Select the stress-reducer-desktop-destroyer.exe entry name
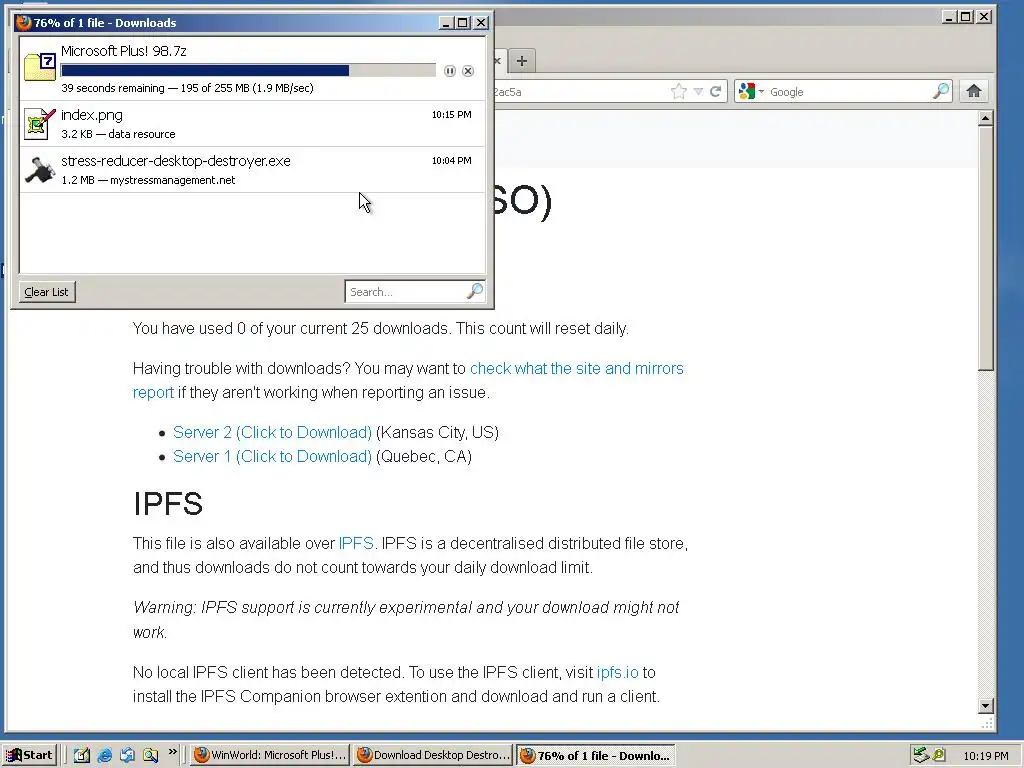 pos(176,161)
